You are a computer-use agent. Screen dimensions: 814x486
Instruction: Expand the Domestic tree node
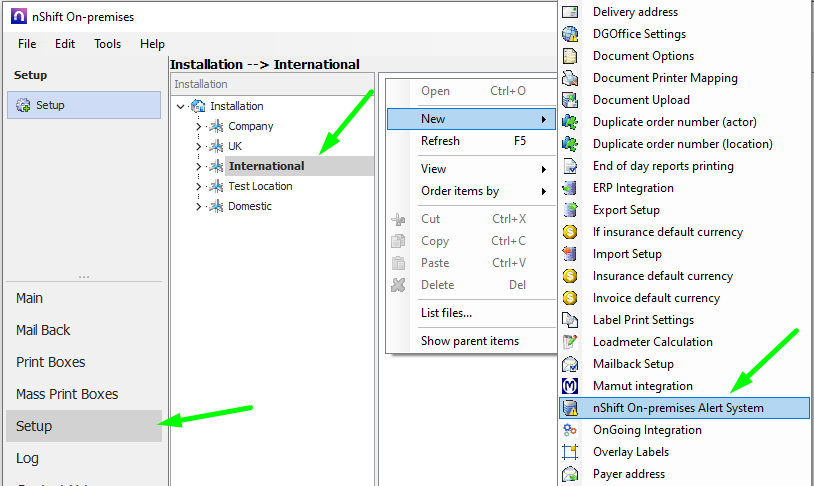pos(198,207)
